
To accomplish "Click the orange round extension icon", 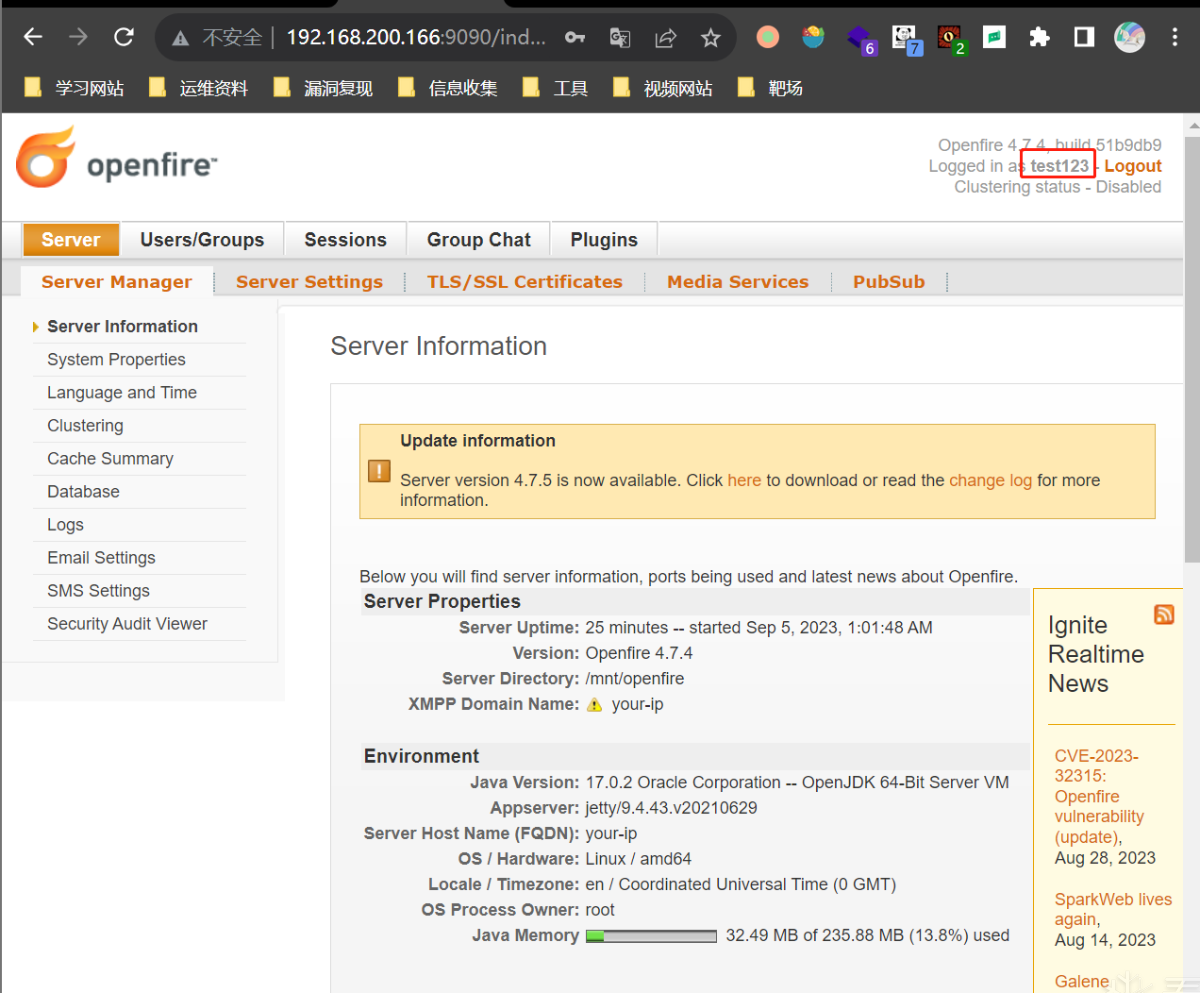I will pos(768,38).
